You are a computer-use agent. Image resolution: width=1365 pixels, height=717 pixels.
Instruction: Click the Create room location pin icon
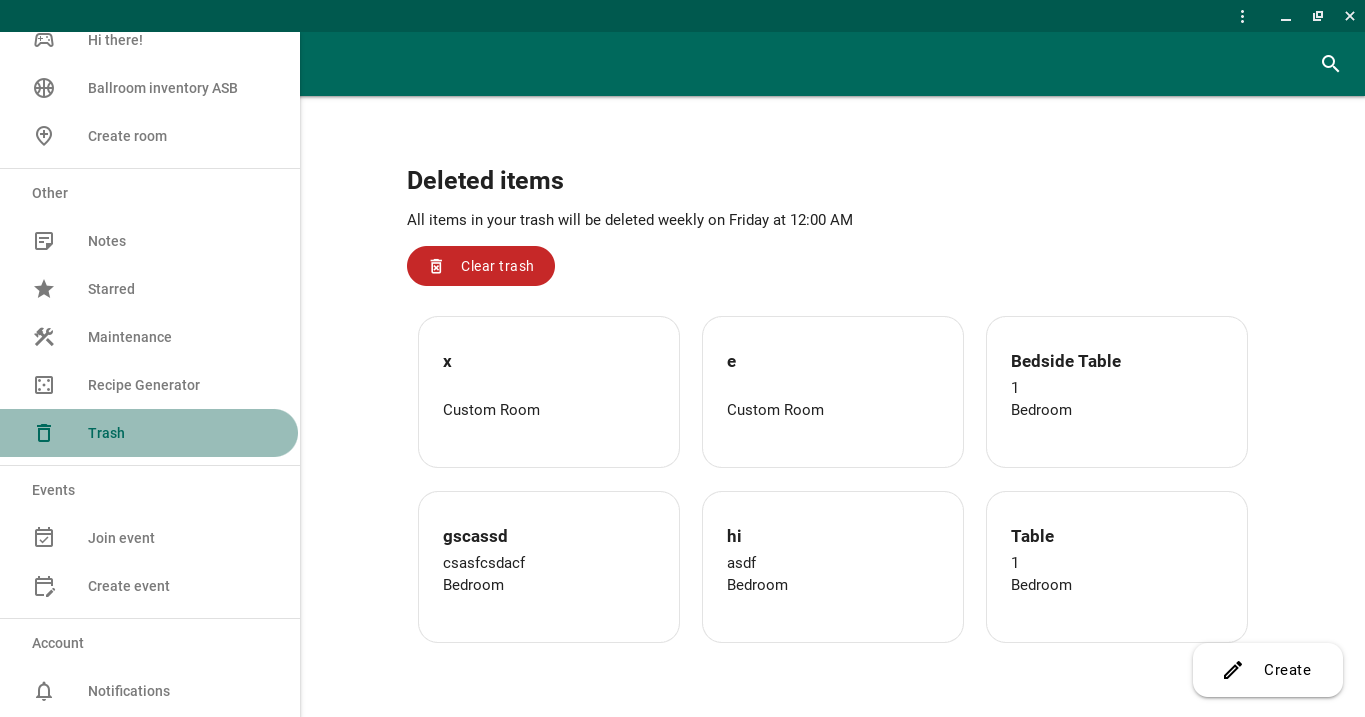(x=44, y=135)
